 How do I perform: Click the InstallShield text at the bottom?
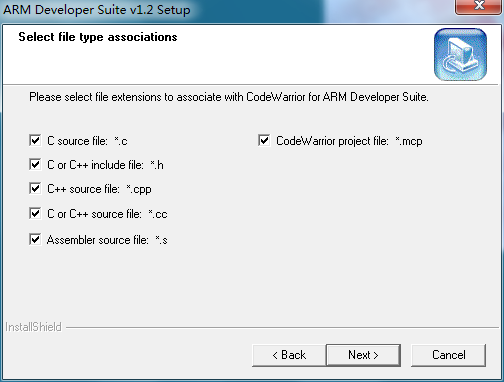pos(33,327)
